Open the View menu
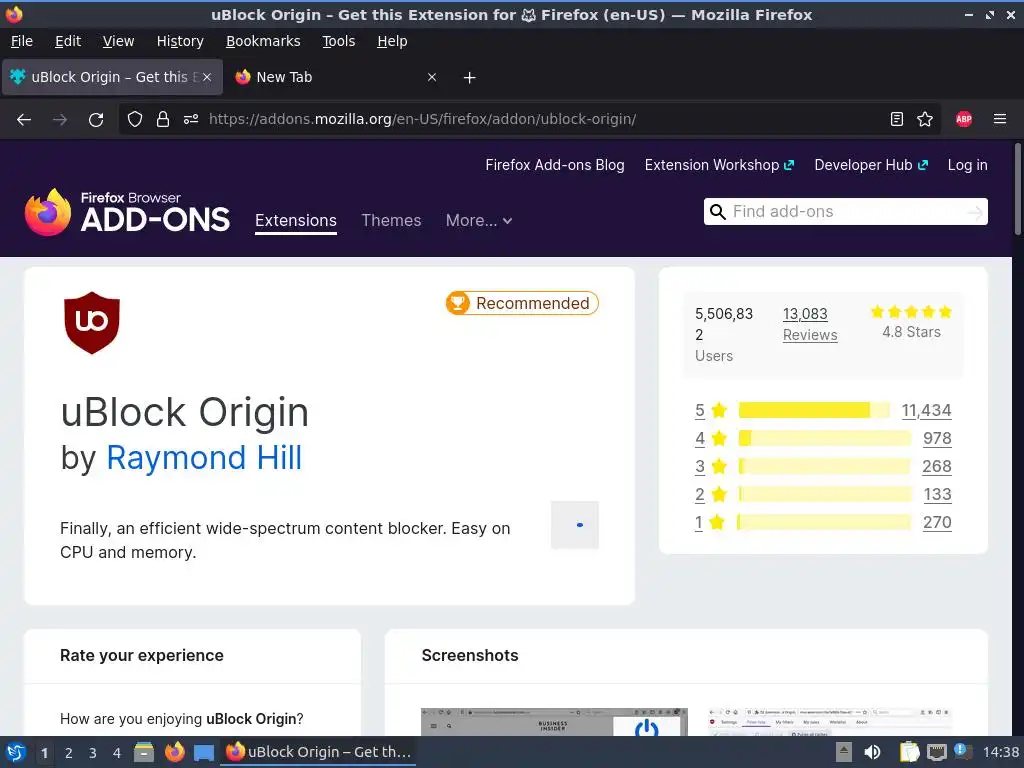The width and height of the screenshot is (1024, 768). pos(118,41)
